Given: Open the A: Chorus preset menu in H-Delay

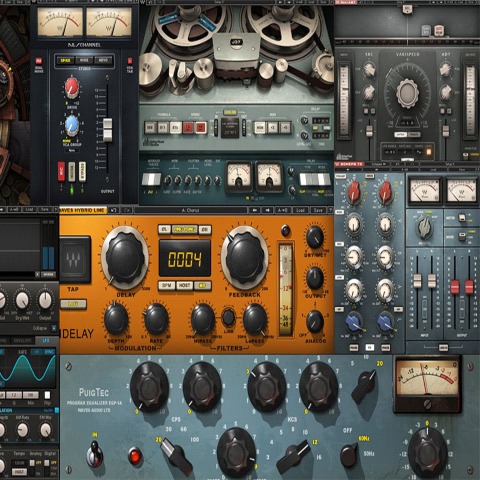Looking at the screenshot, I should [190, 210].
